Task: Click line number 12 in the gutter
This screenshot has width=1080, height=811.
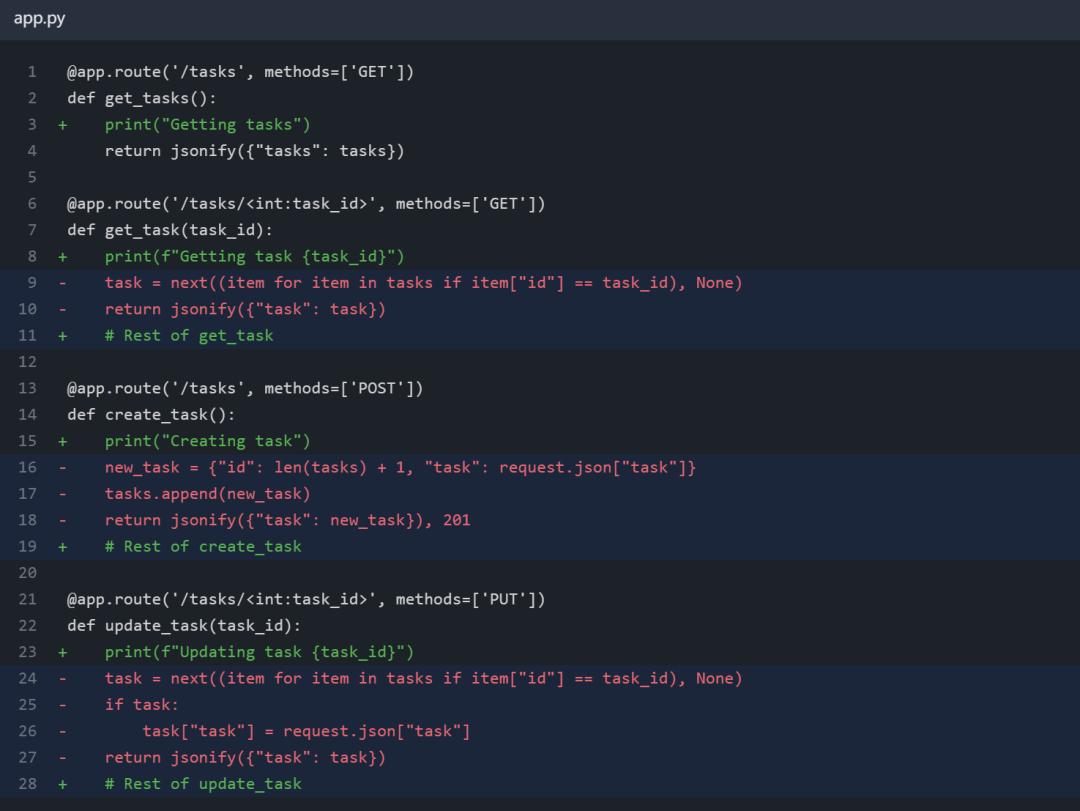Action: (x=27, y=362)
